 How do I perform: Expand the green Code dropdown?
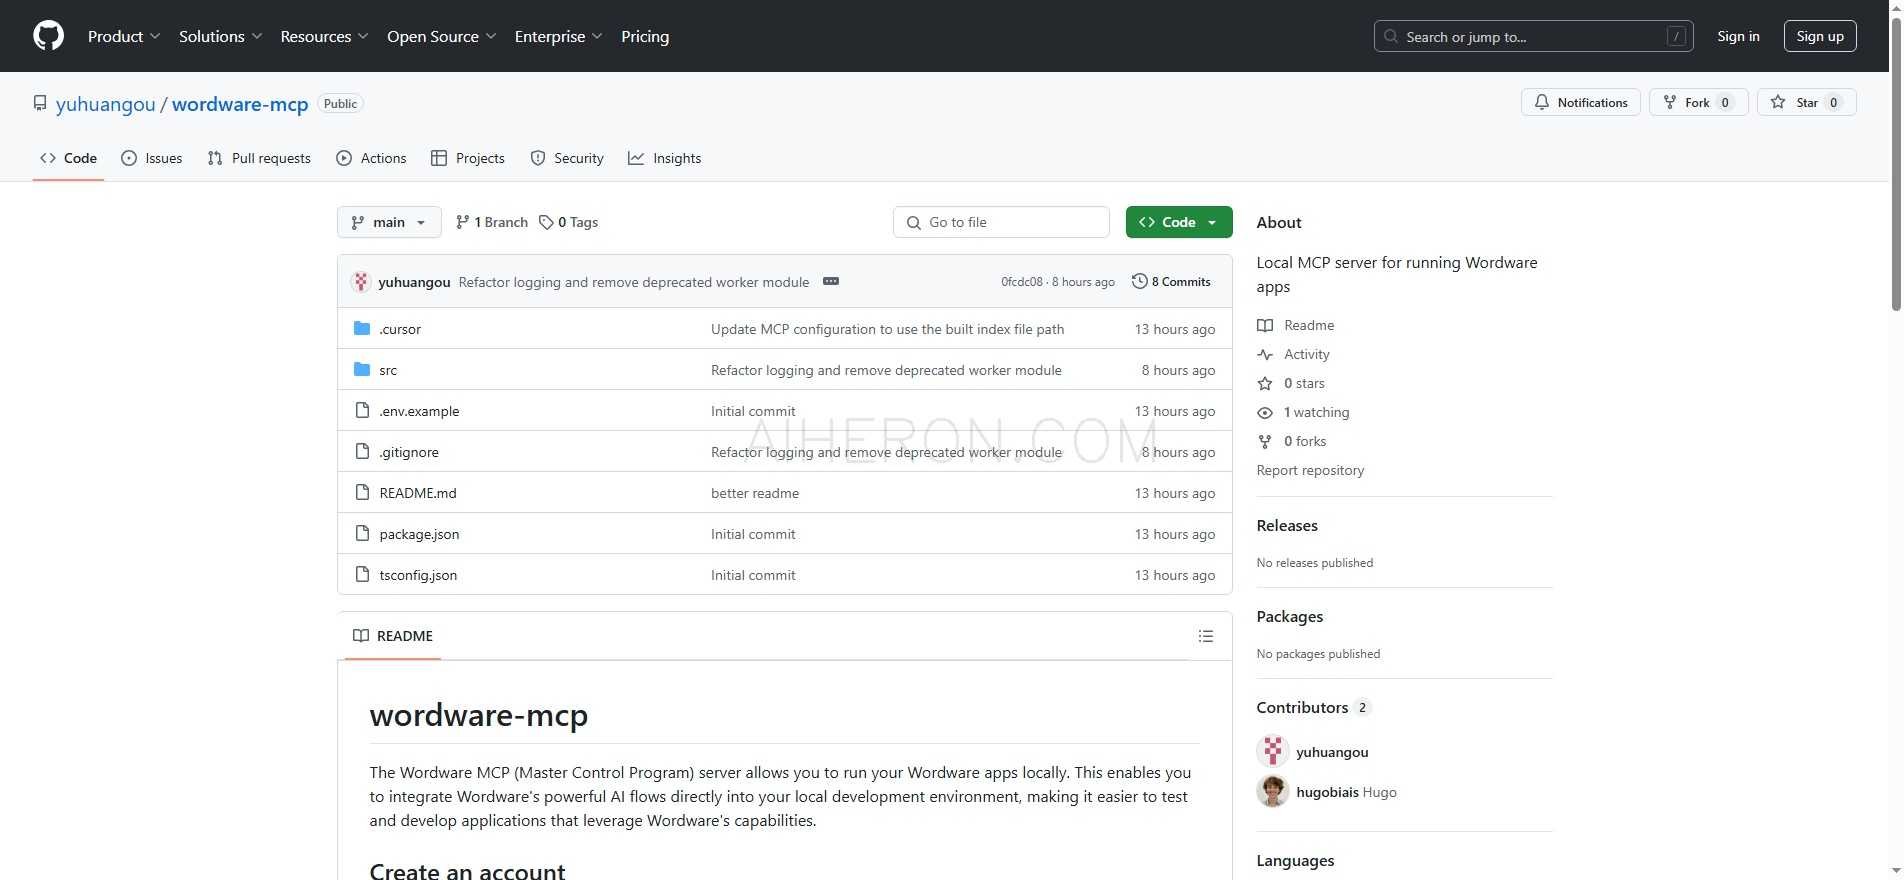1178,222
